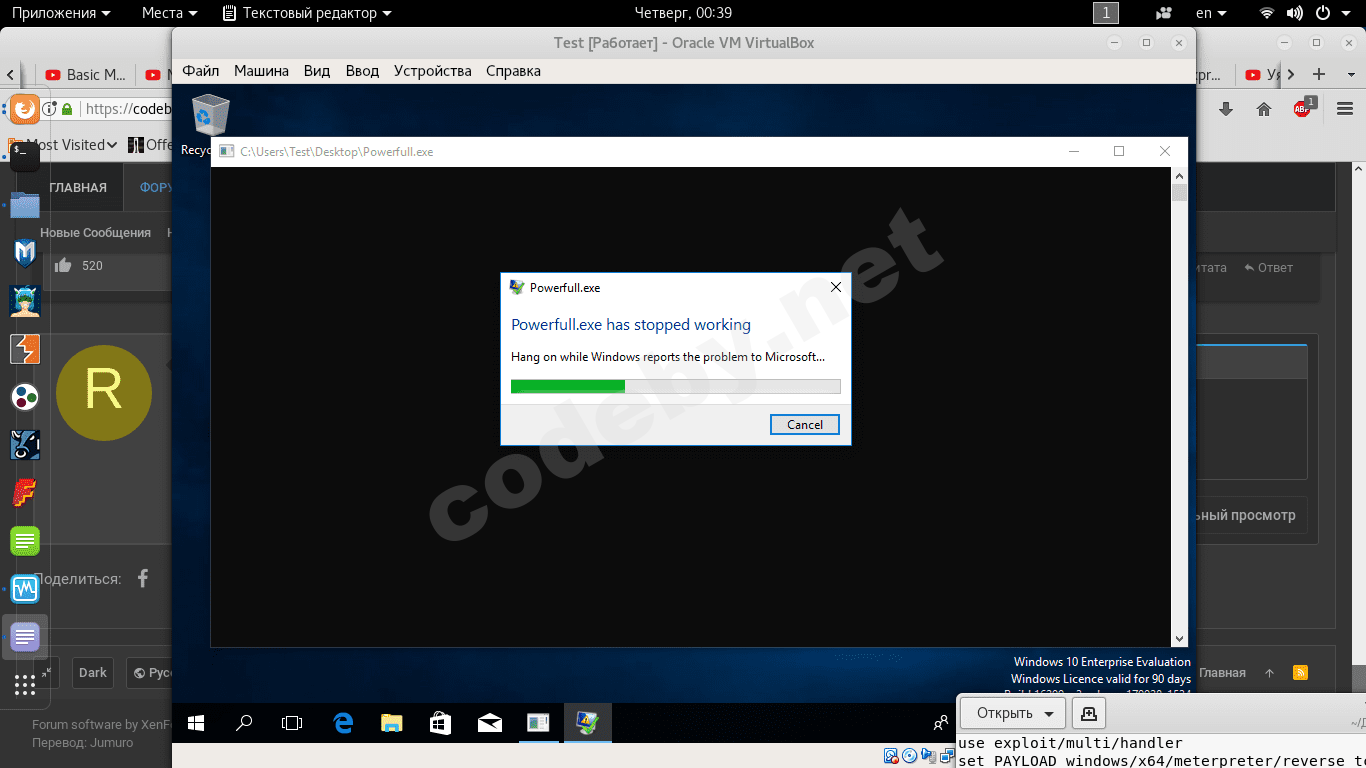Open the Файл menu in VirtualBox
Image resolution: width=1366 pixels, height=768 pixels.
(x=201, y=71)
